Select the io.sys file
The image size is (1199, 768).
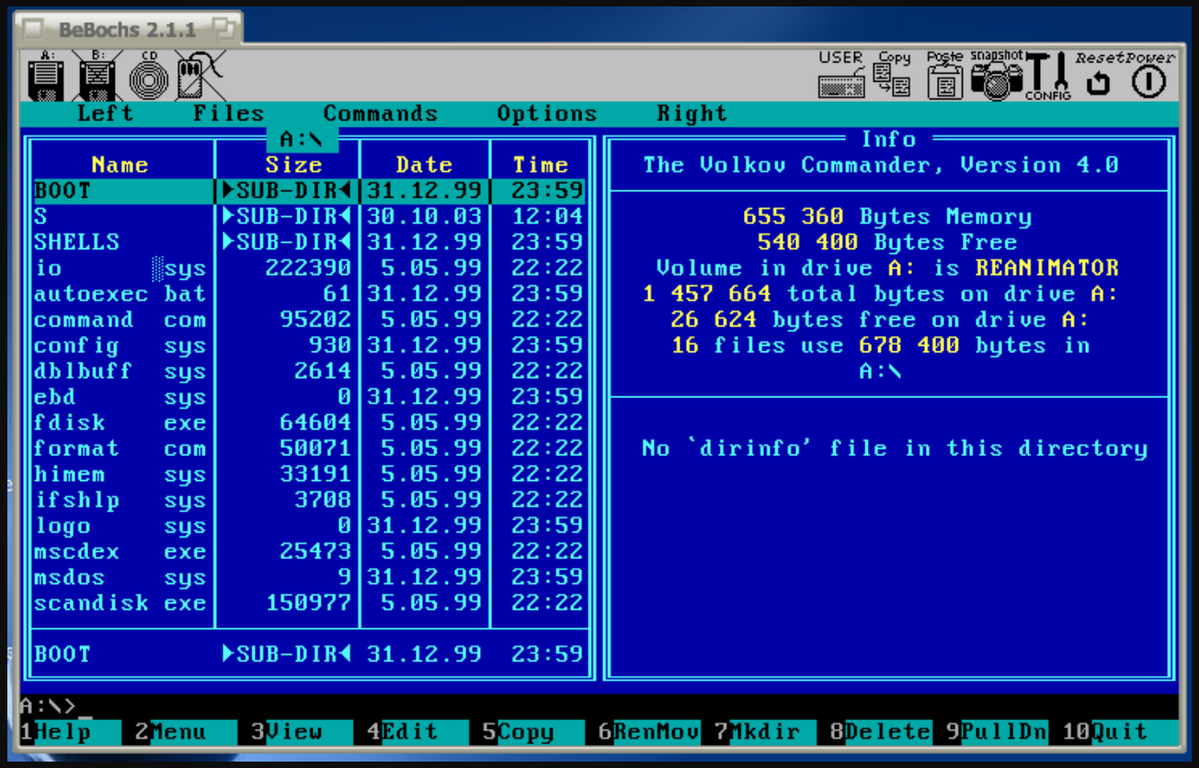click(310, 268)
